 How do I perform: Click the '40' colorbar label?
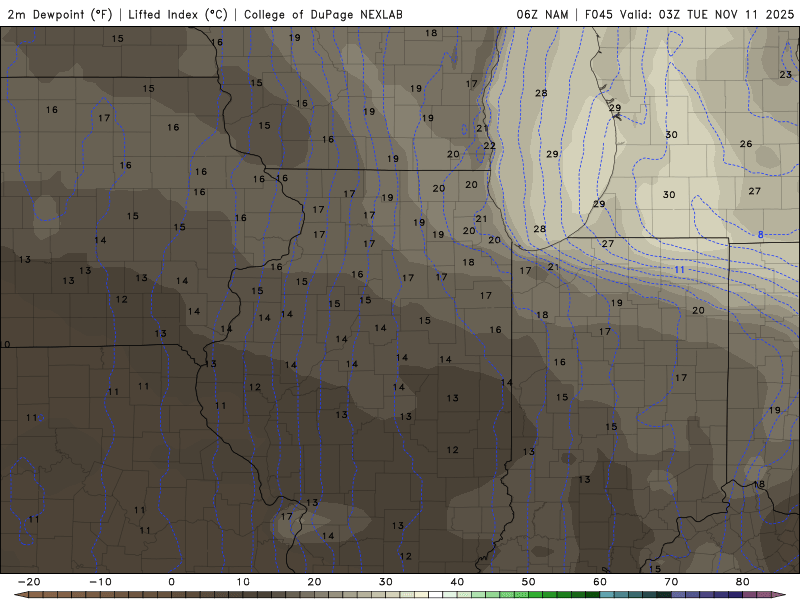[457, 582]
